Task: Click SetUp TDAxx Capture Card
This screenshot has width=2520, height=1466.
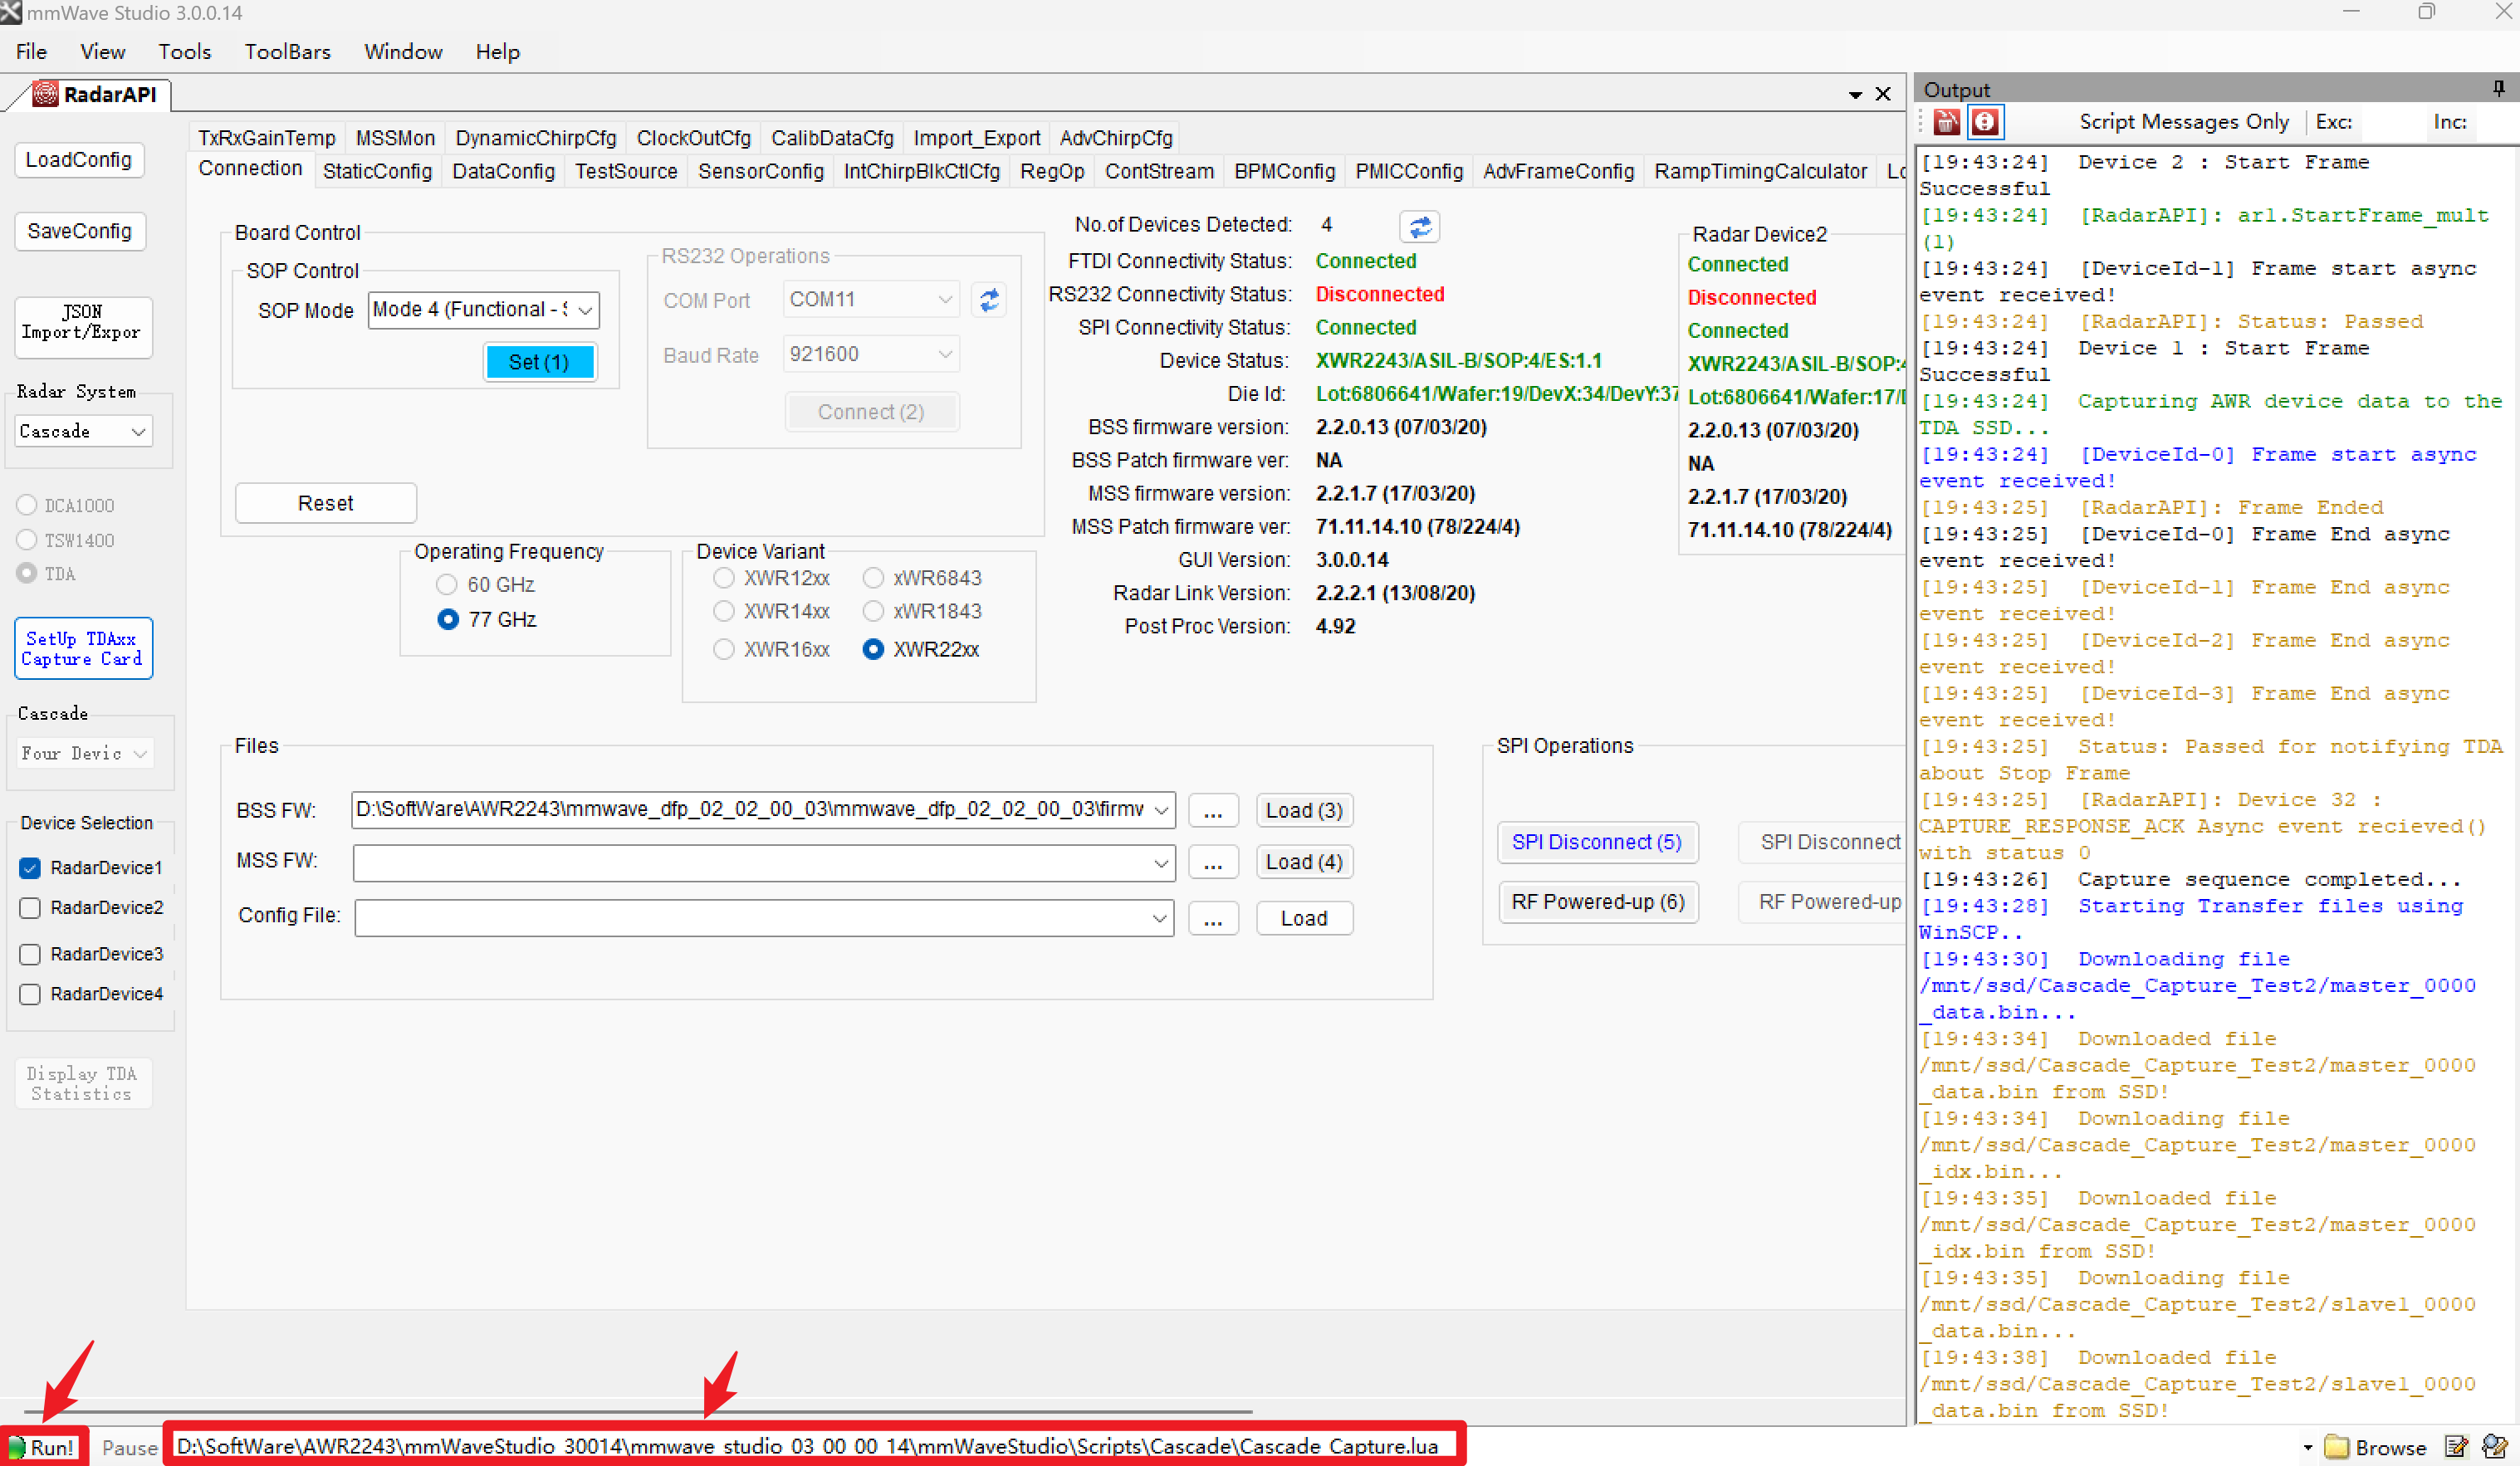Action: tap(83, 648)
